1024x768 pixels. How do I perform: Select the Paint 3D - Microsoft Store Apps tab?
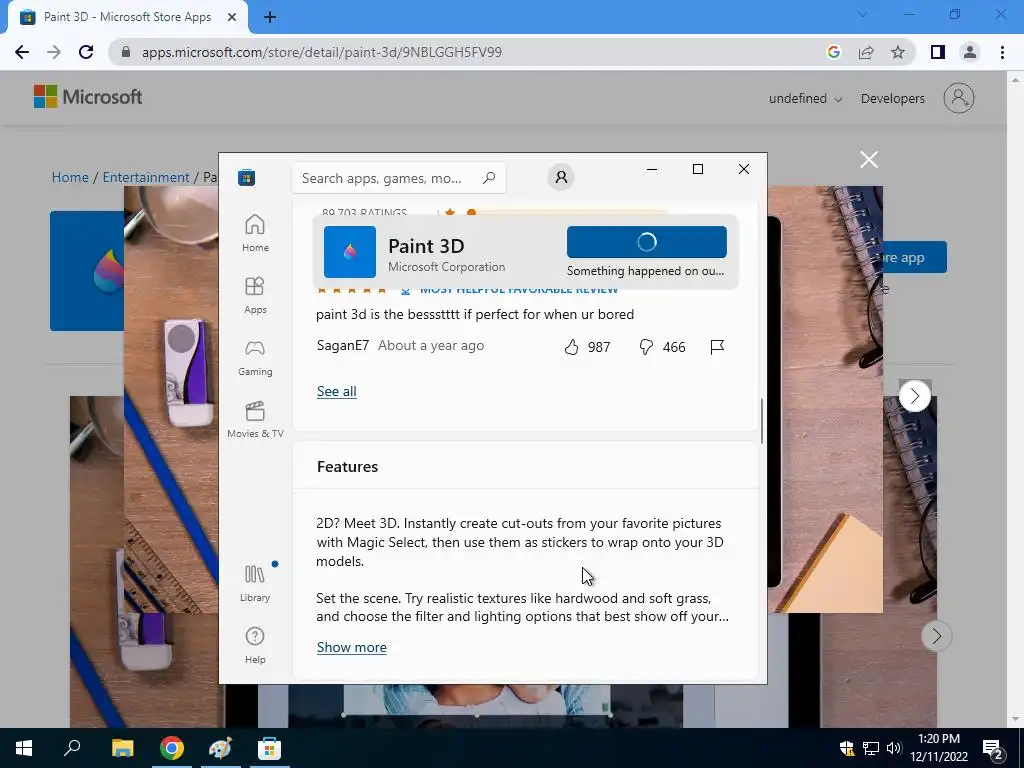click(x=127, y=18)
